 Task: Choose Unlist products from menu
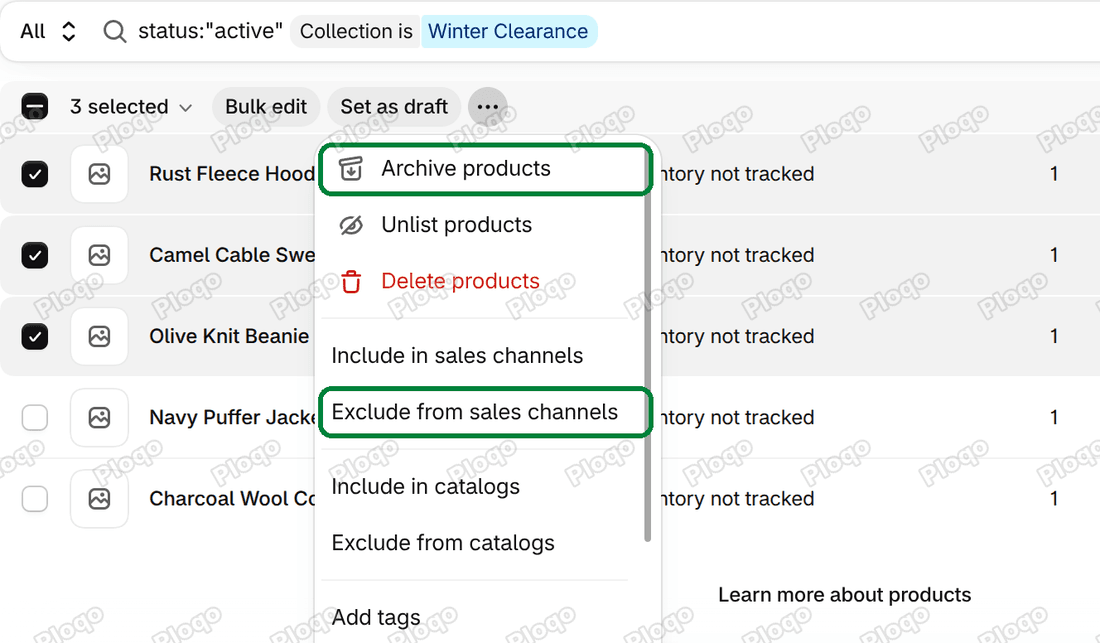pos(485,225)
